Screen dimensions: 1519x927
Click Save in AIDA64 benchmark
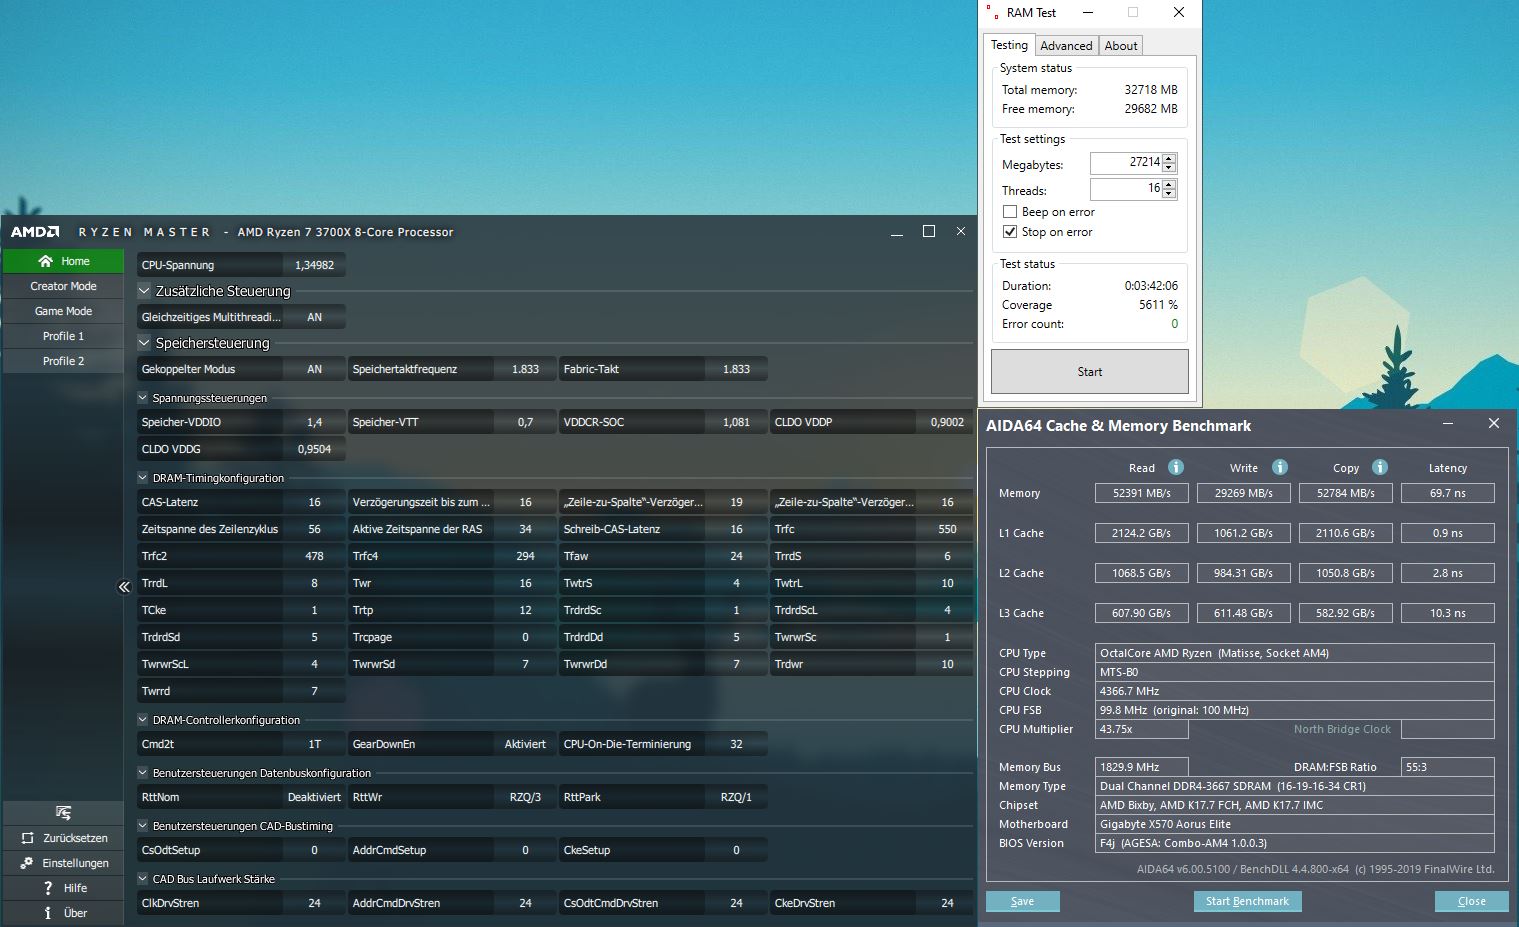coord(1022,901)
